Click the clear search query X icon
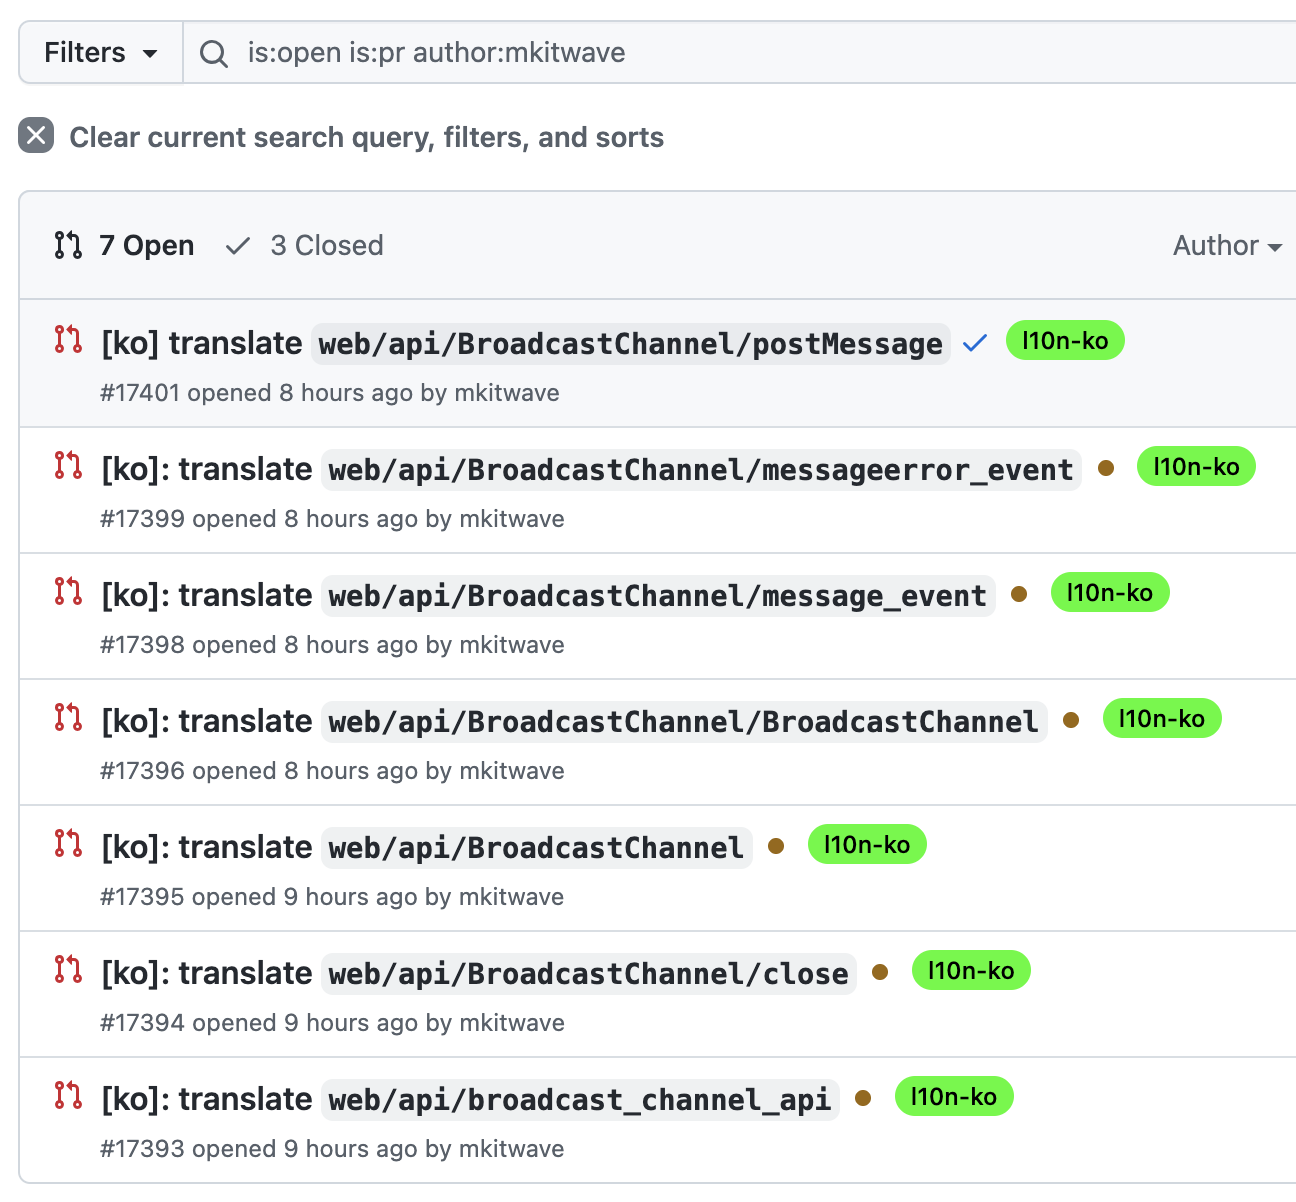This screenshot has height=1202, width=1296. tap(36, 135)
